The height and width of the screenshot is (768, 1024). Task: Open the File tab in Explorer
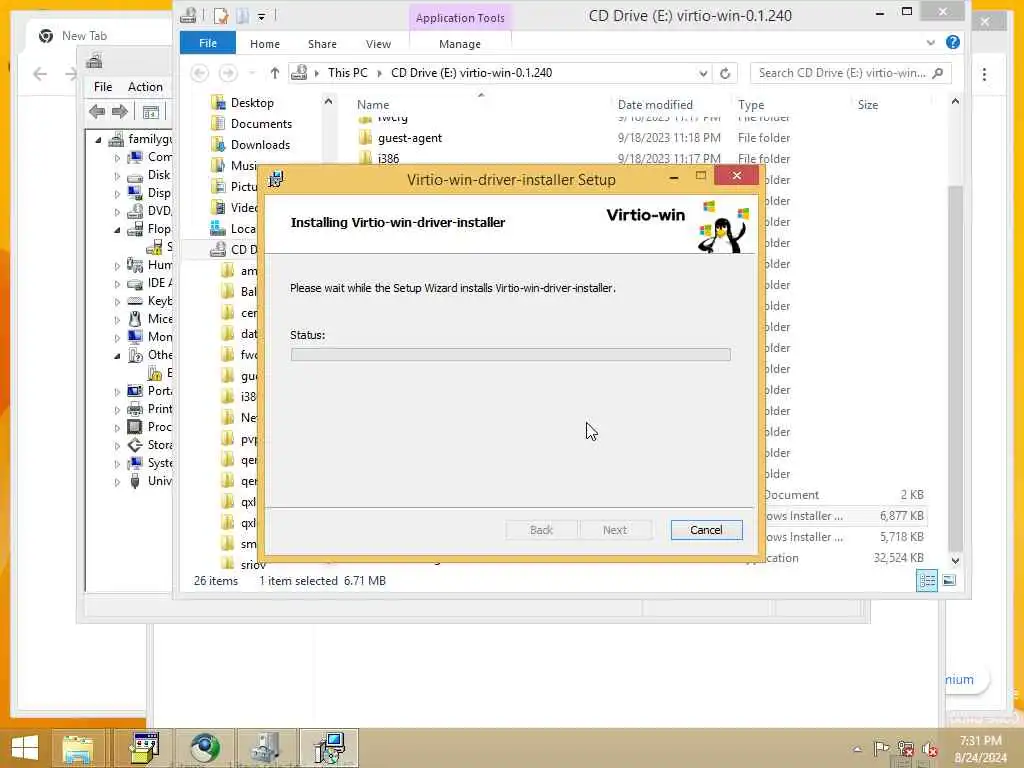(x=208, y=43)
